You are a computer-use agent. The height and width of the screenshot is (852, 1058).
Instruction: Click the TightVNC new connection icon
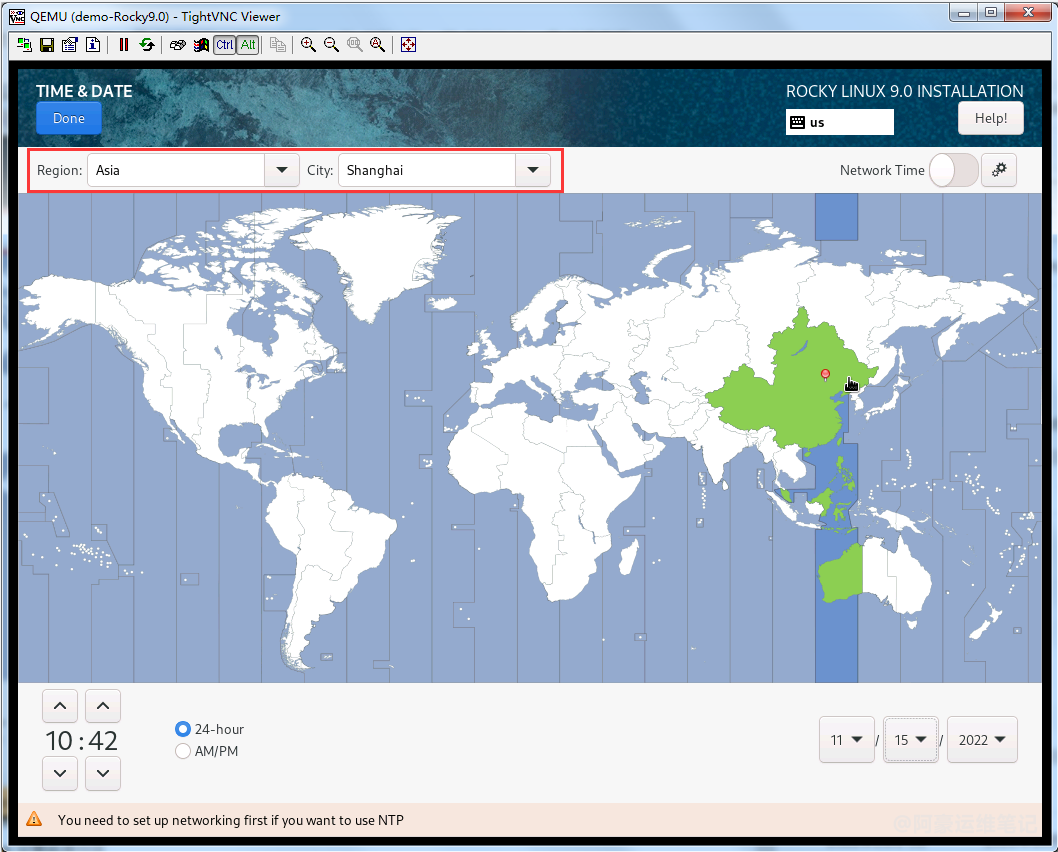tap(24, 45)
